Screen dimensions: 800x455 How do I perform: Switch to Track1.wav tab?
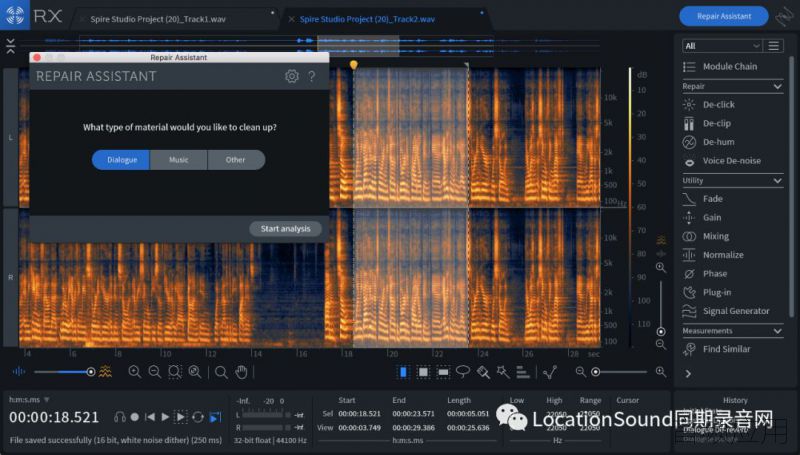(158, 19)
